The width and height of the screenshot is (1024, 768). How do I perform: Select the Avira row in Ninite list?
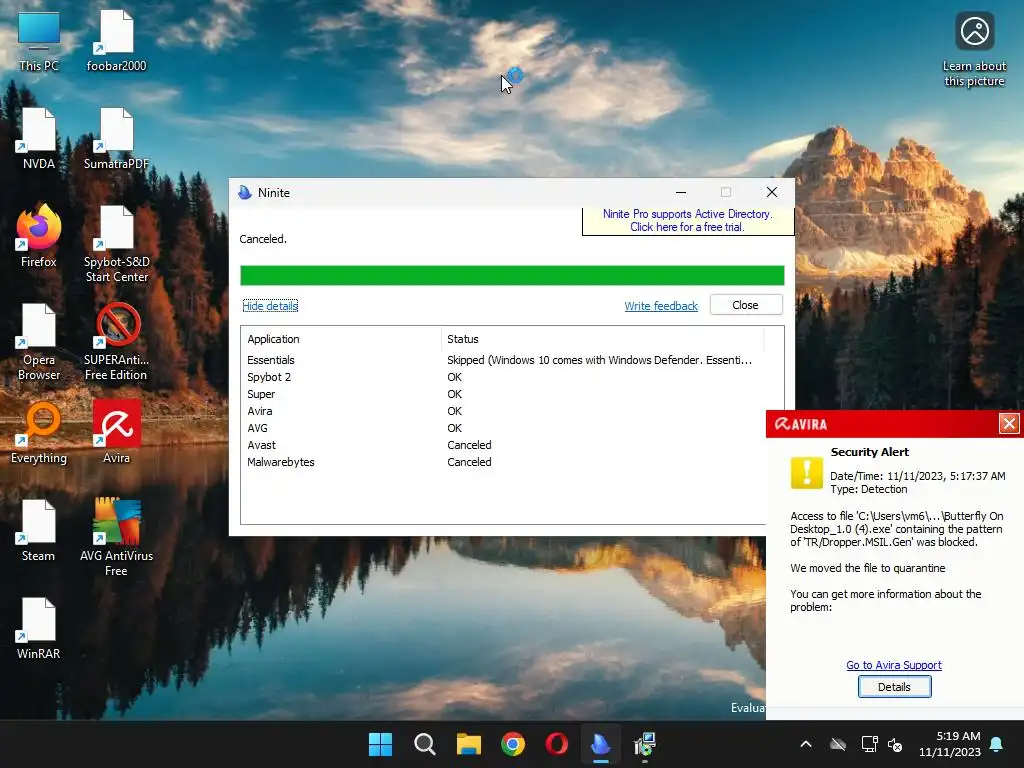pos(503,411)
